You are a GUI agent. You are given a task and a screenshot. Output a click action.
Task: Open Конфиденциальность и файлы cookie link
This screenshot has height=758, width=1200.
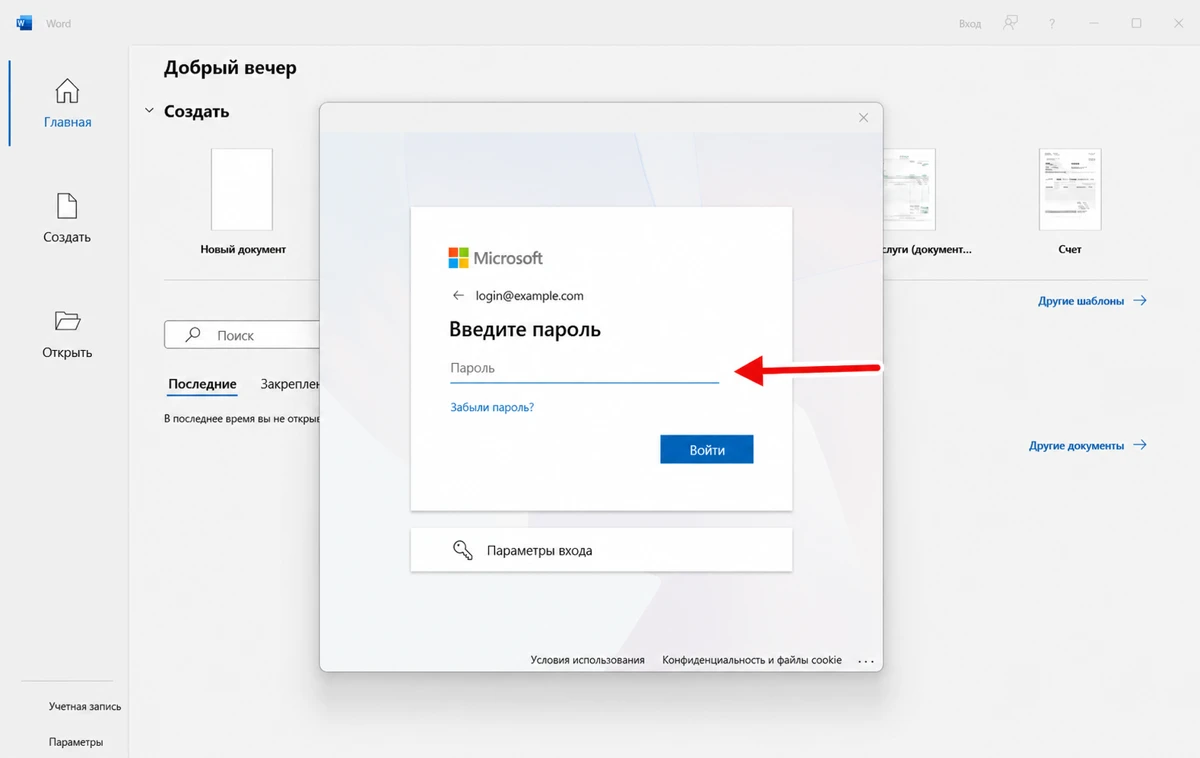coord(752,660)
